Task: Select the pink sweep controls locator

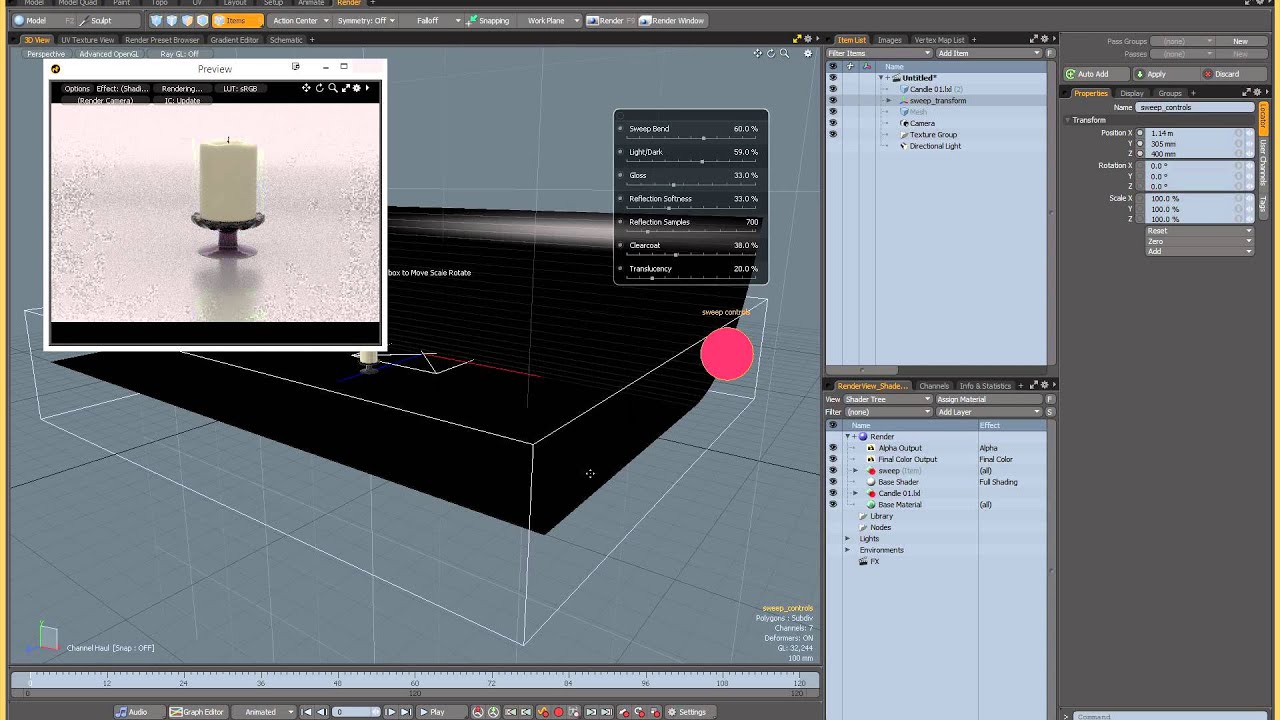Action: coord(726,355)
